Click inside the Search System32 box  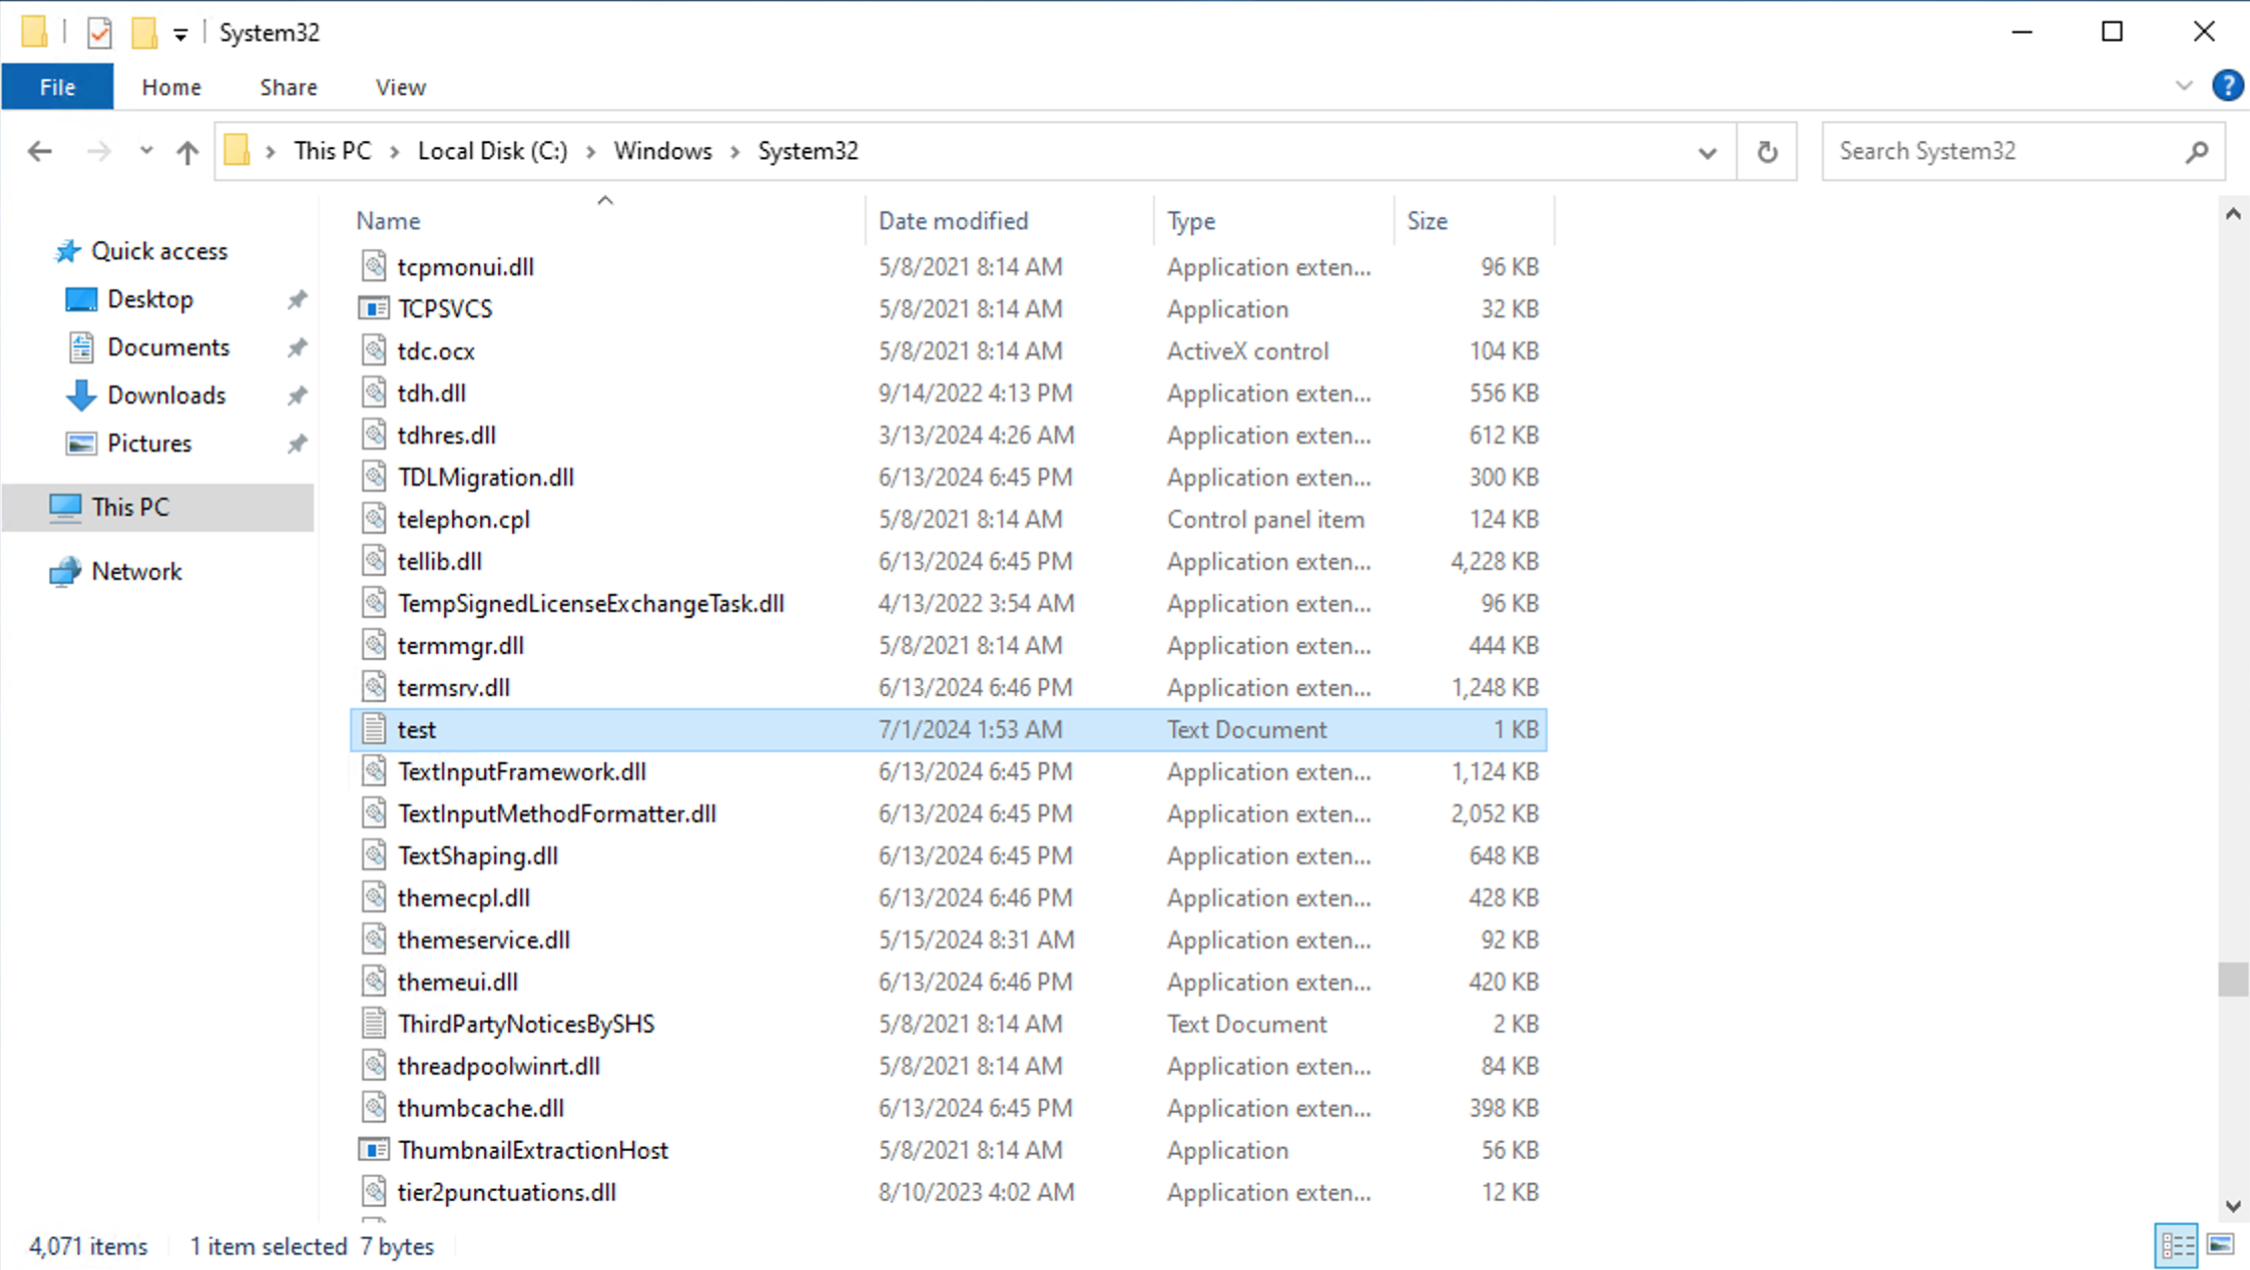[2000, 151]
